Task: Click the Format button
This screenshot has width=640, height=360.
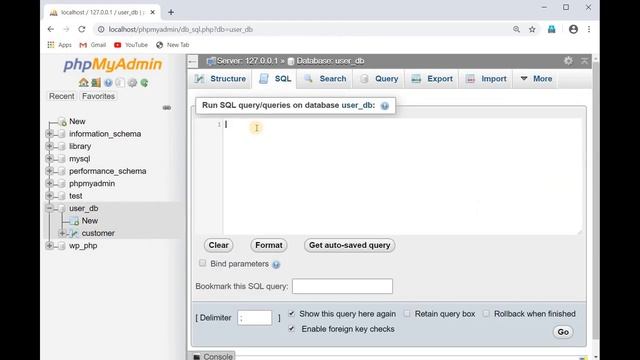Action: click(269, 245)
